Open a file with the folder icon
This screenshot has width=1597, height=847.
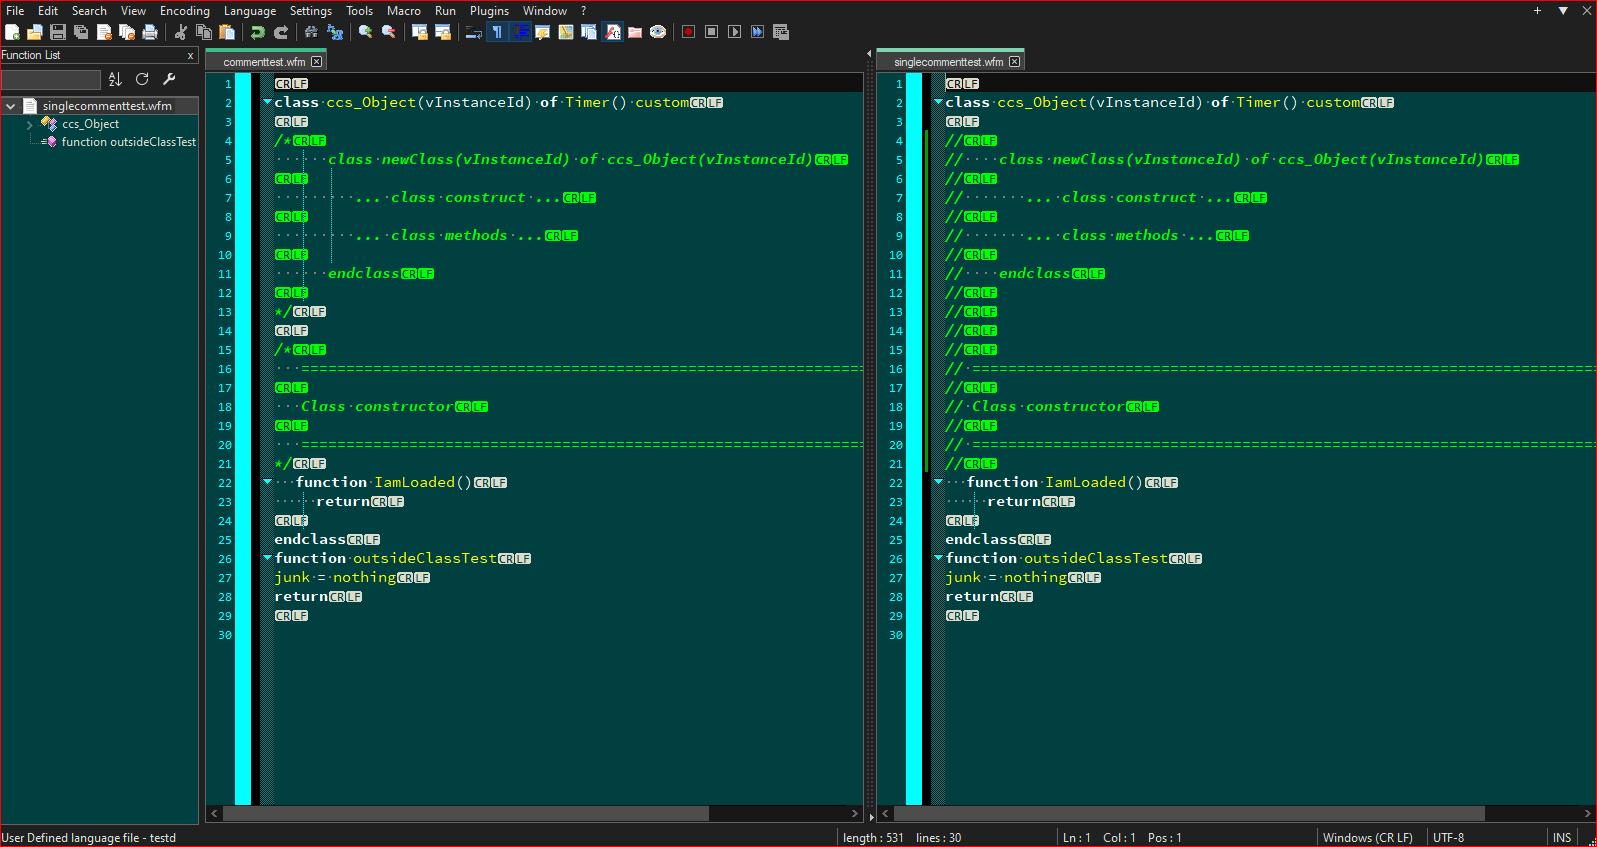pyautogui.click(x=35, y=32)
